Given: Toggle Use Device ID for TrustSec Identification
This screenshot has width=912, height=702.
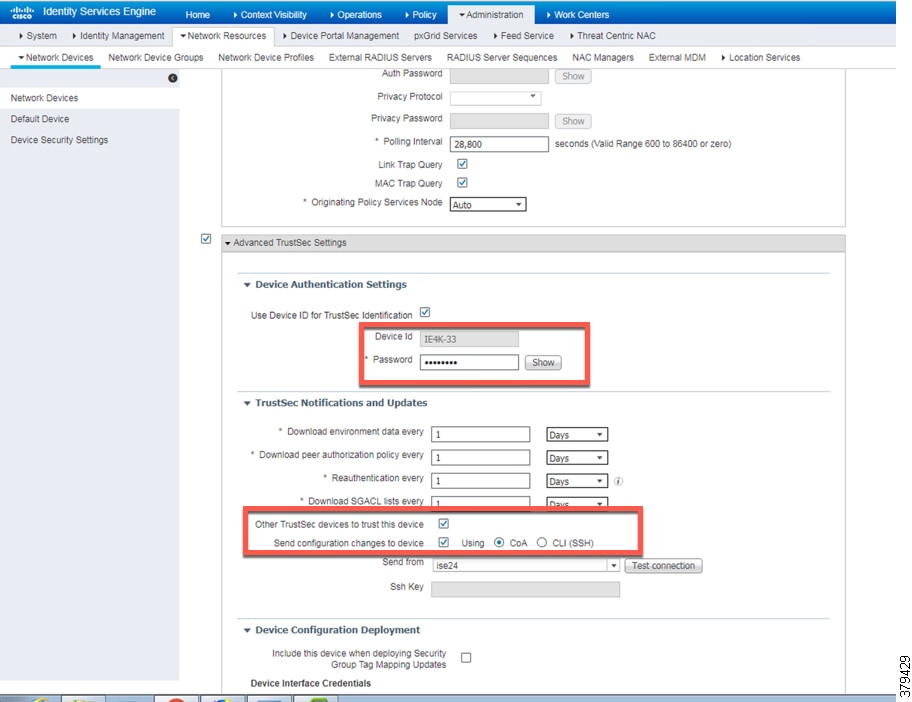Looking at the screenshot, I should pos(425,312).
